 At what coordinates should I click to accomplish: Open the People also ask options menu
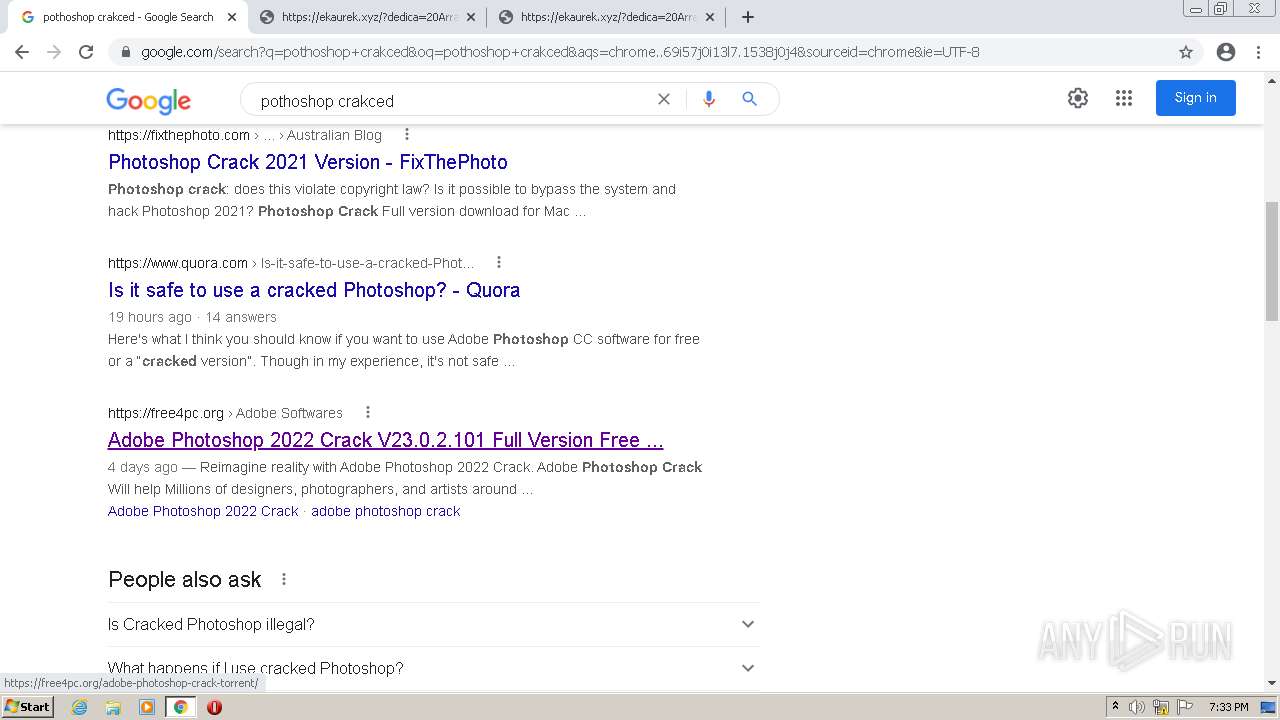coord(284,580)
